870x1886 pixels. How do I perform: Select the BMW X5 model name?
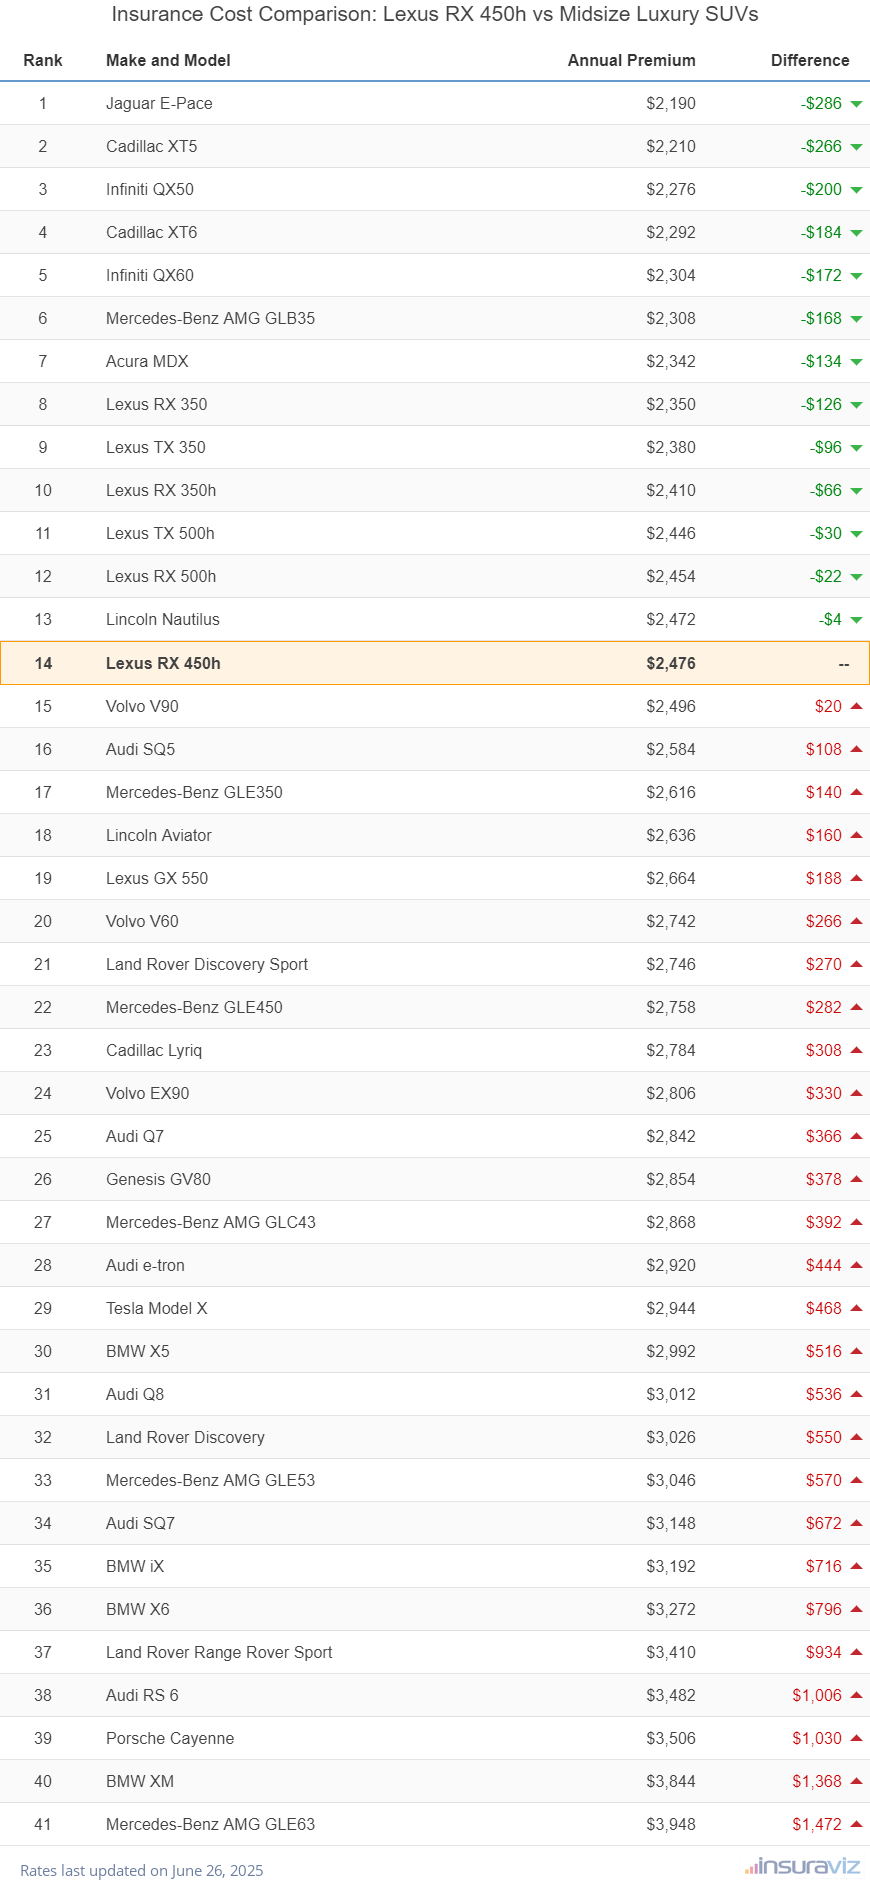(x=138, y=1351)
